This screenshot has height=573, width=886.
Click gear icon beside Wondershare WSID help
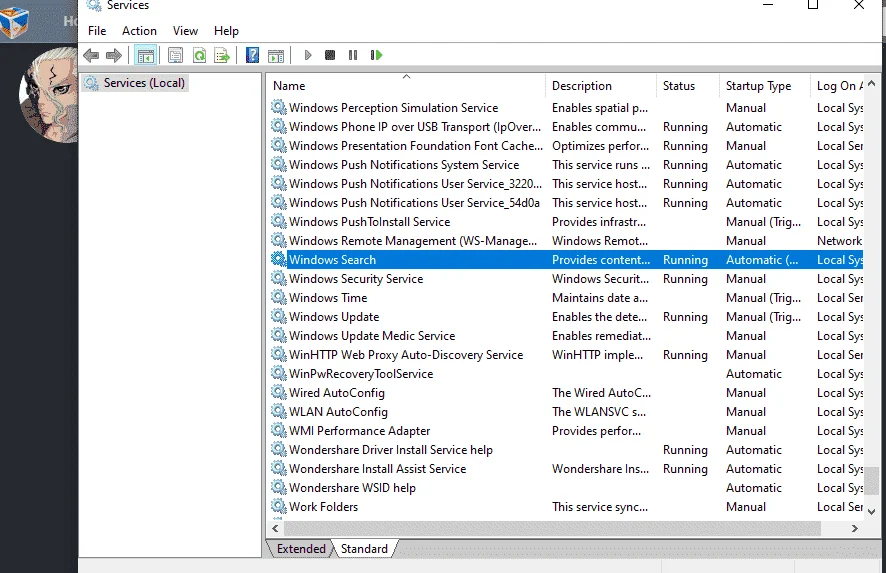(x=279, y=487)
